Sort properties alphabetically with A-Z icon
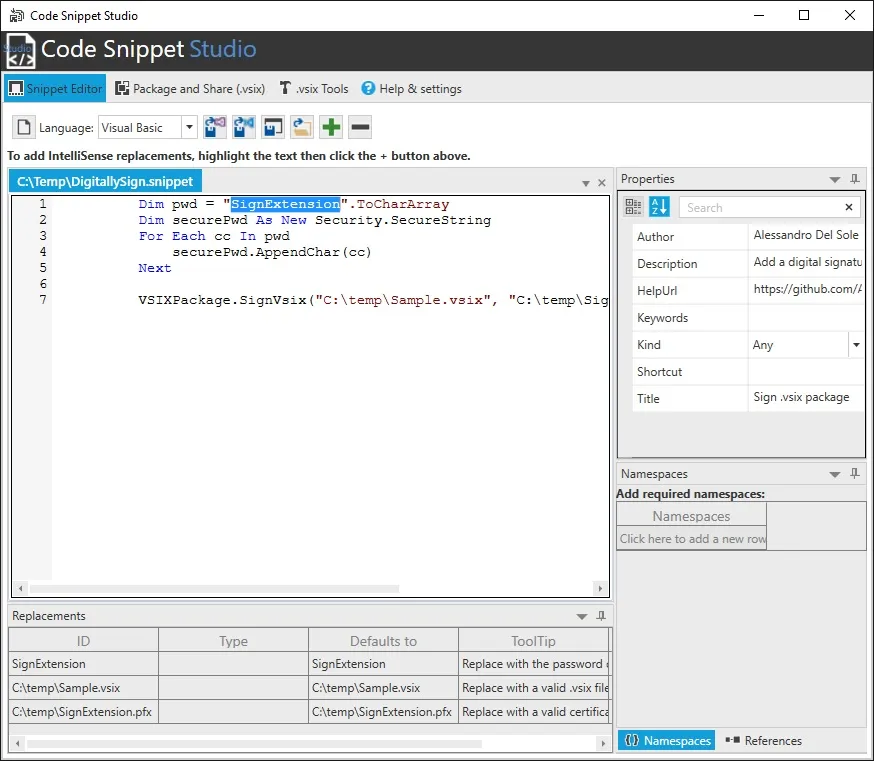Image resolution: width=874 pixels, height=761 pixels. (x=659, y=207)
